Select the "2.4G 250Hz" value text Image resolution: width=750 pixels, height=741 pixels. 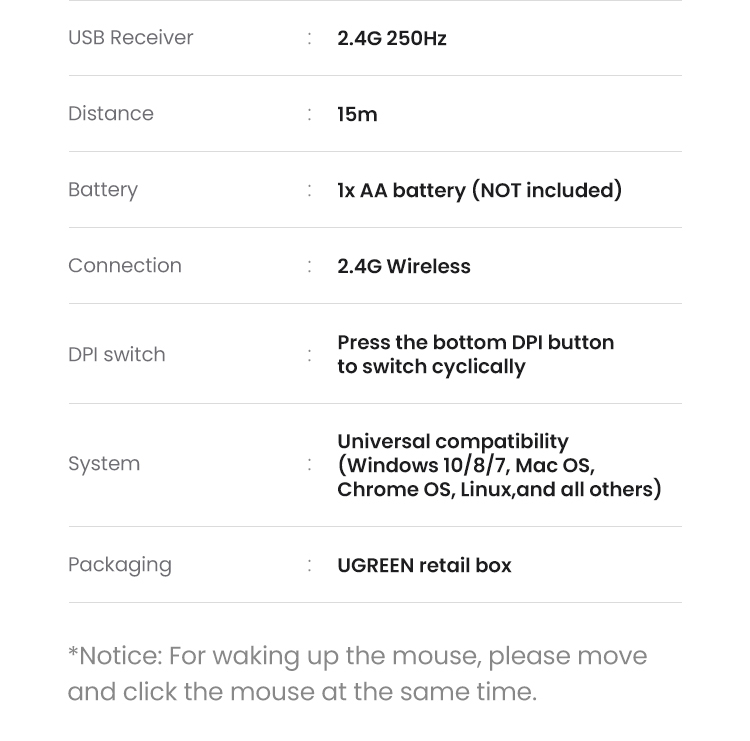(x=391, y=39)
